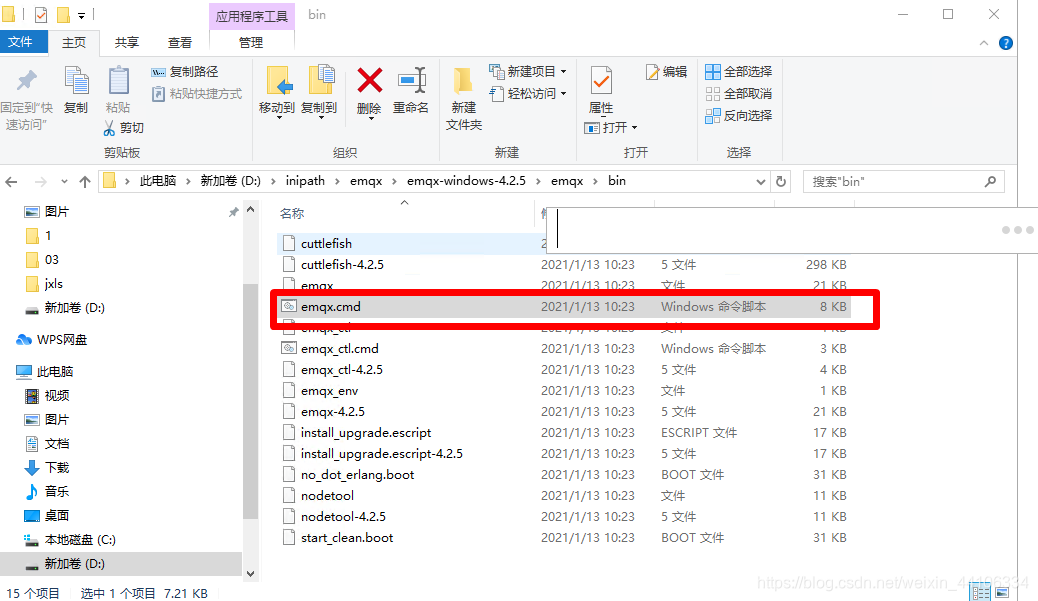Select 此电脑 in the navigation pane
Viewport: 1038px width, 601px height.
click(x=44, y=371)
